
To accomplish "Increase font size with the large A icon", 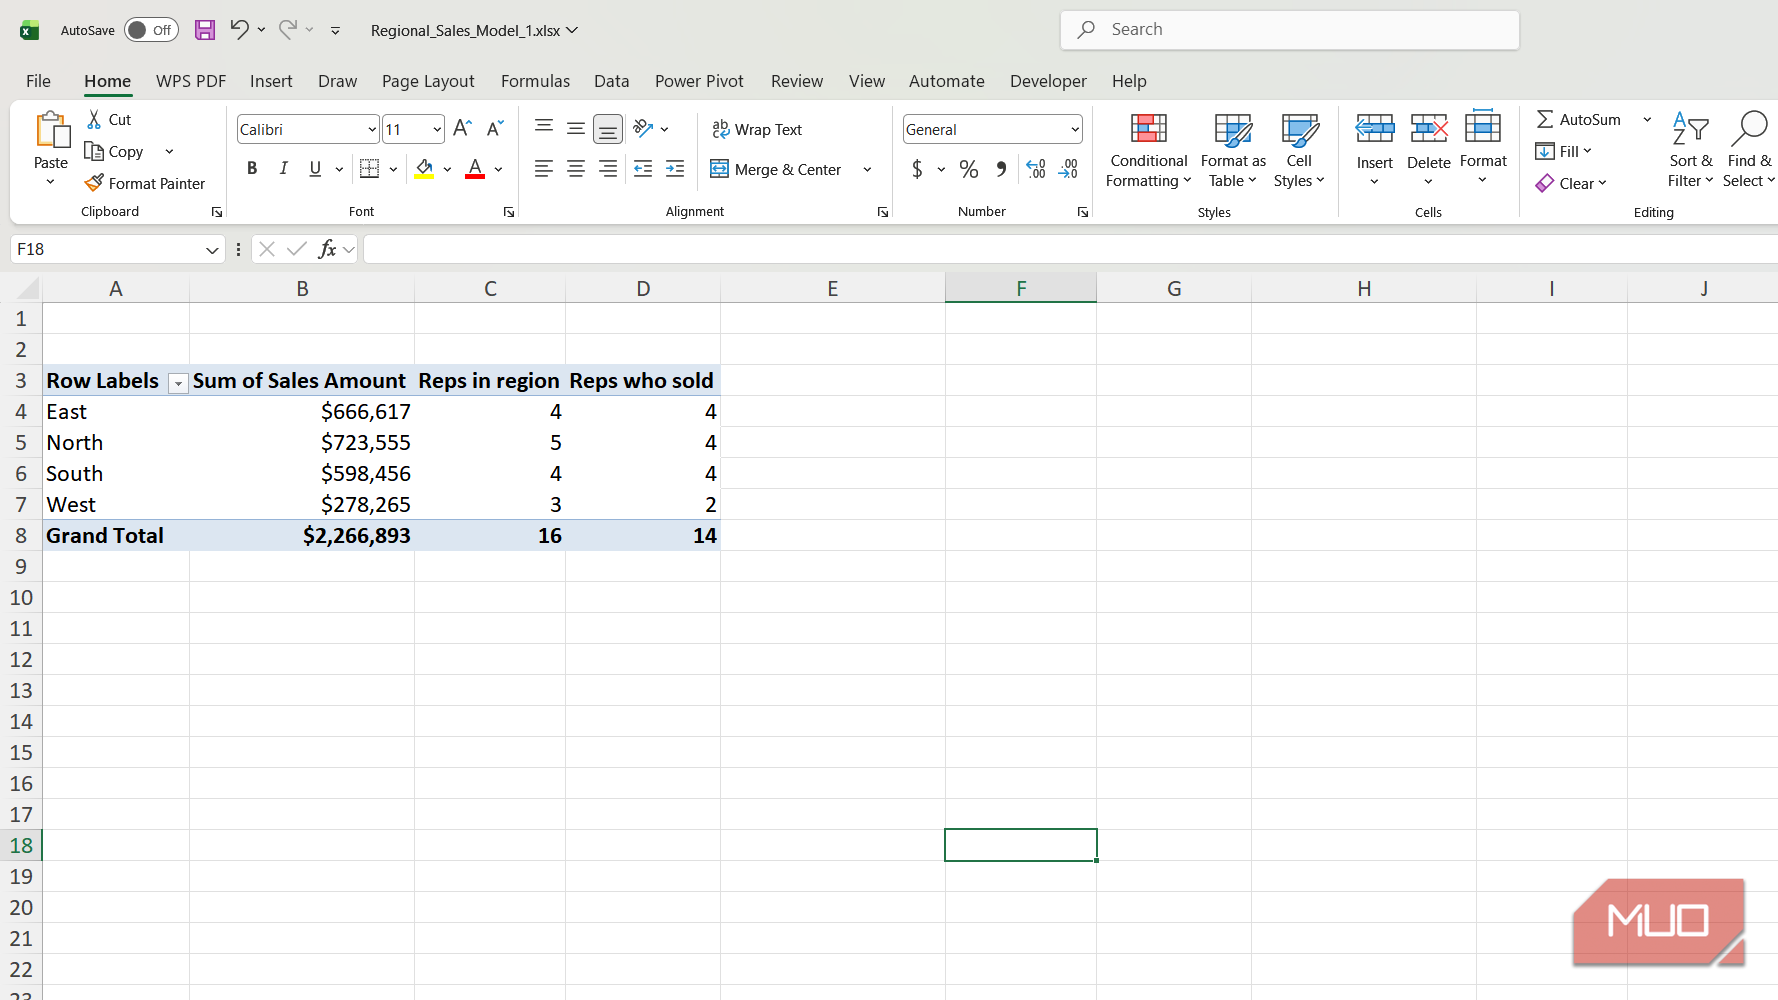I will [x=462, y=128].
